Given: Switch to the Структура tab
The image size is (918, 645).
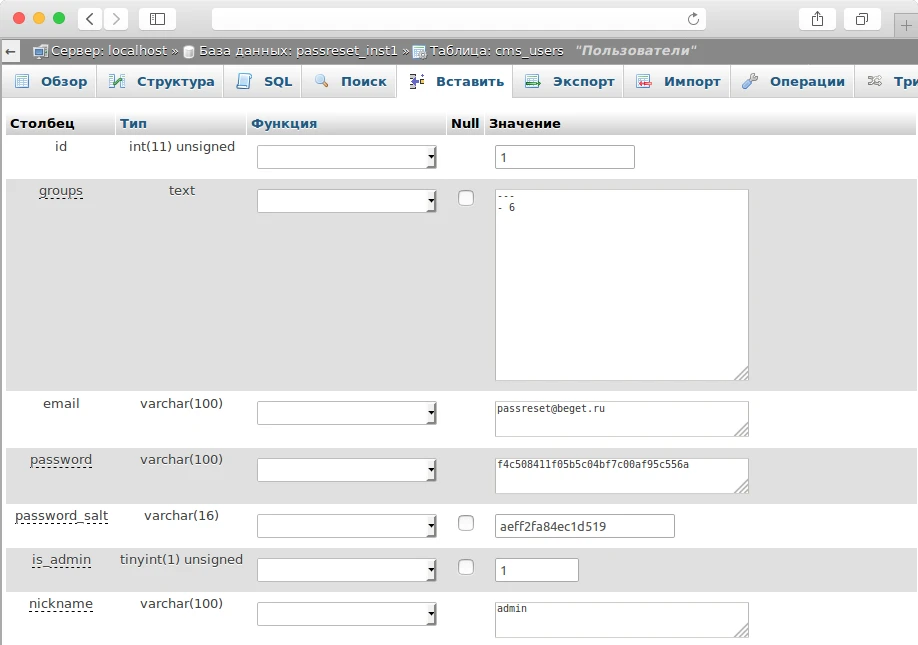Looking at the screenshot, I should click(162, 82).
